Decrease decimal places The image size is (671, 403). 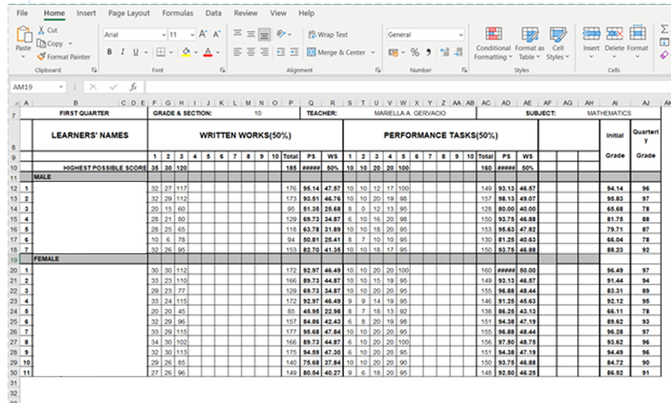[459, 52]
